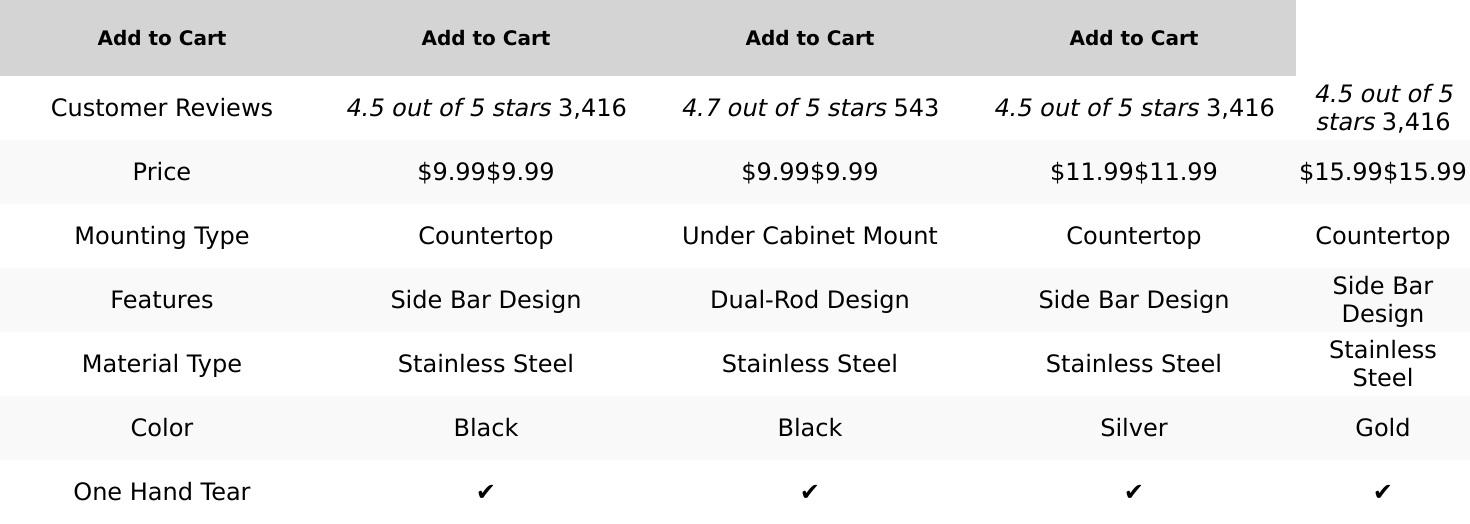The height and width of the screenshot is (524, 1470).
Task: Click the $15.99 price value
Action: point(1382,172)
